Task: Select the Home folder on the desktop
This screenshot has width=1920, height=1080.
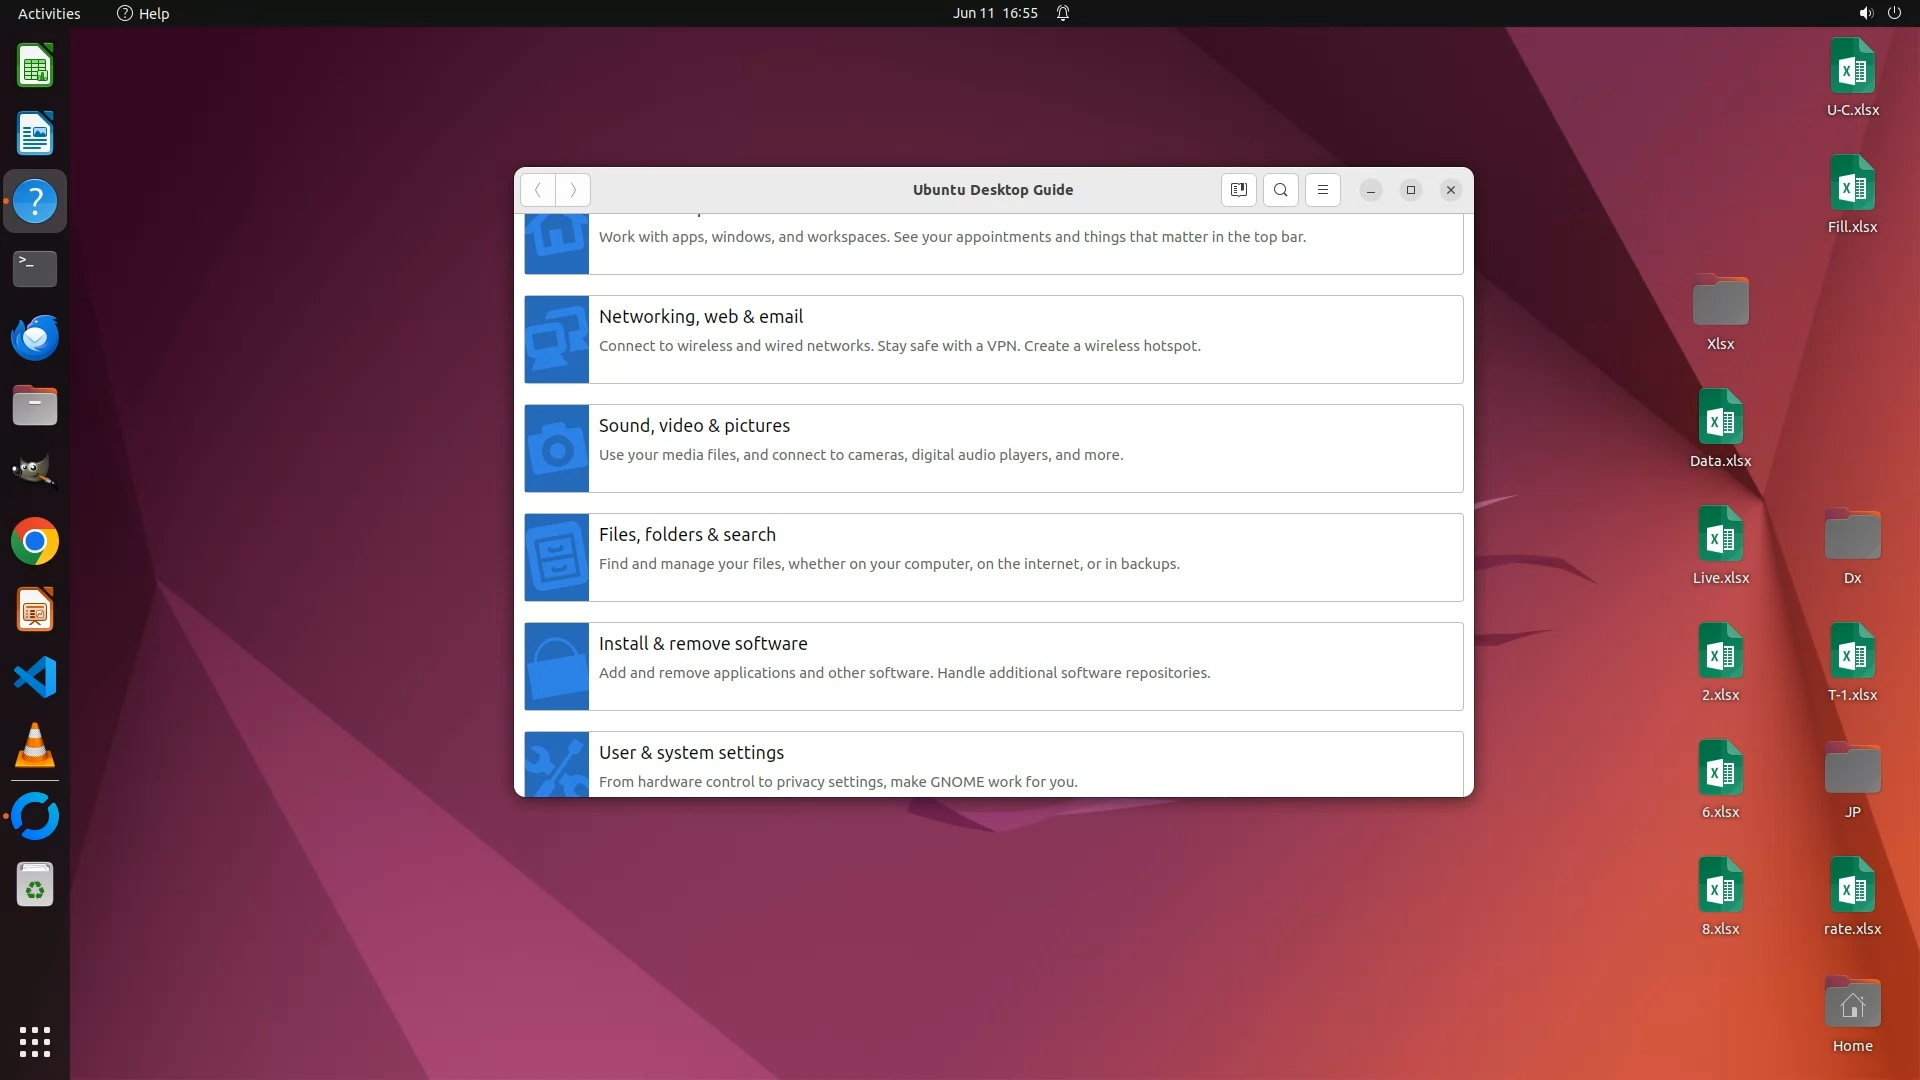Action: tap(1853, 1014)
